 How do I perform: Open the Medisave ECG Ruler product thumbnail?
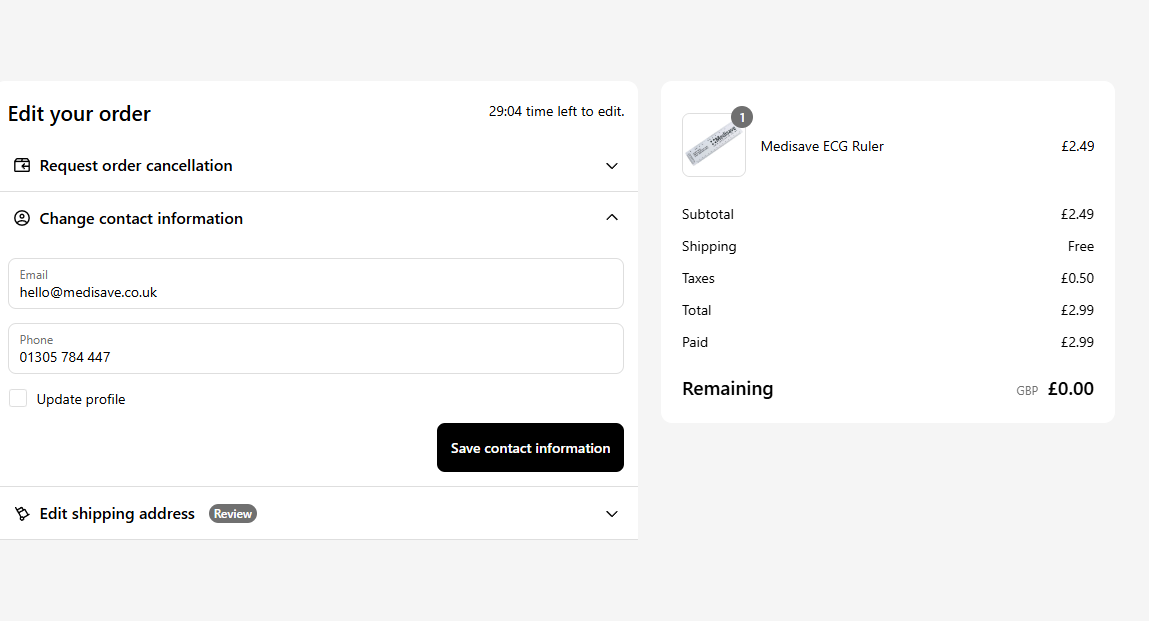tap(713, 146)
